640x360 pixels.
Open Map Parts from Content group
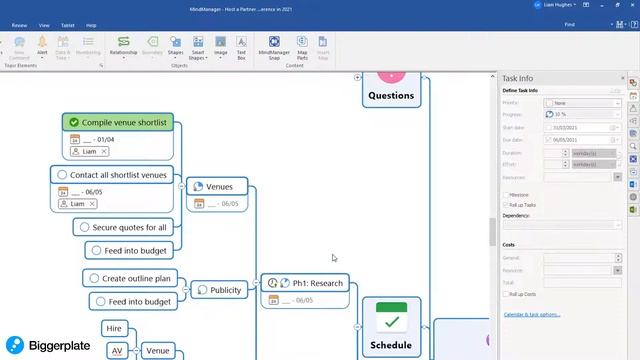(x=302, y=47)
